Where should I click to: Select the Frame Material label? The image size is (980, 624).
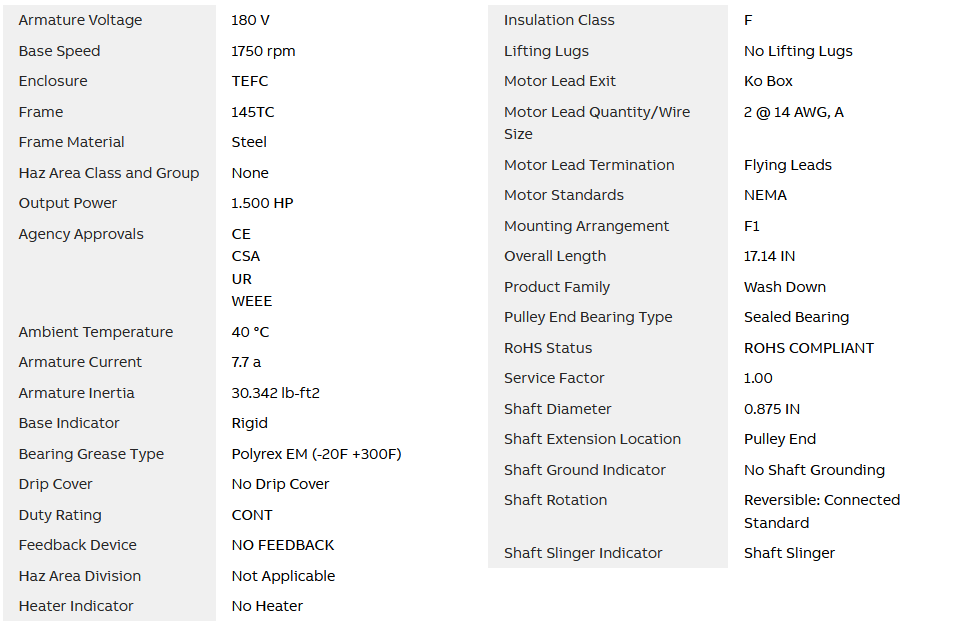tap(71, 142)
